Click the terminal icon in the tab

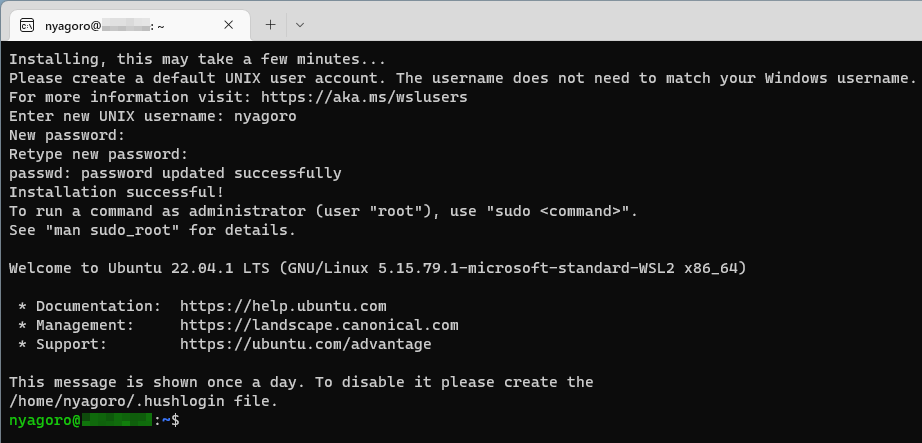pyautogui.click(x=26, y=25)
